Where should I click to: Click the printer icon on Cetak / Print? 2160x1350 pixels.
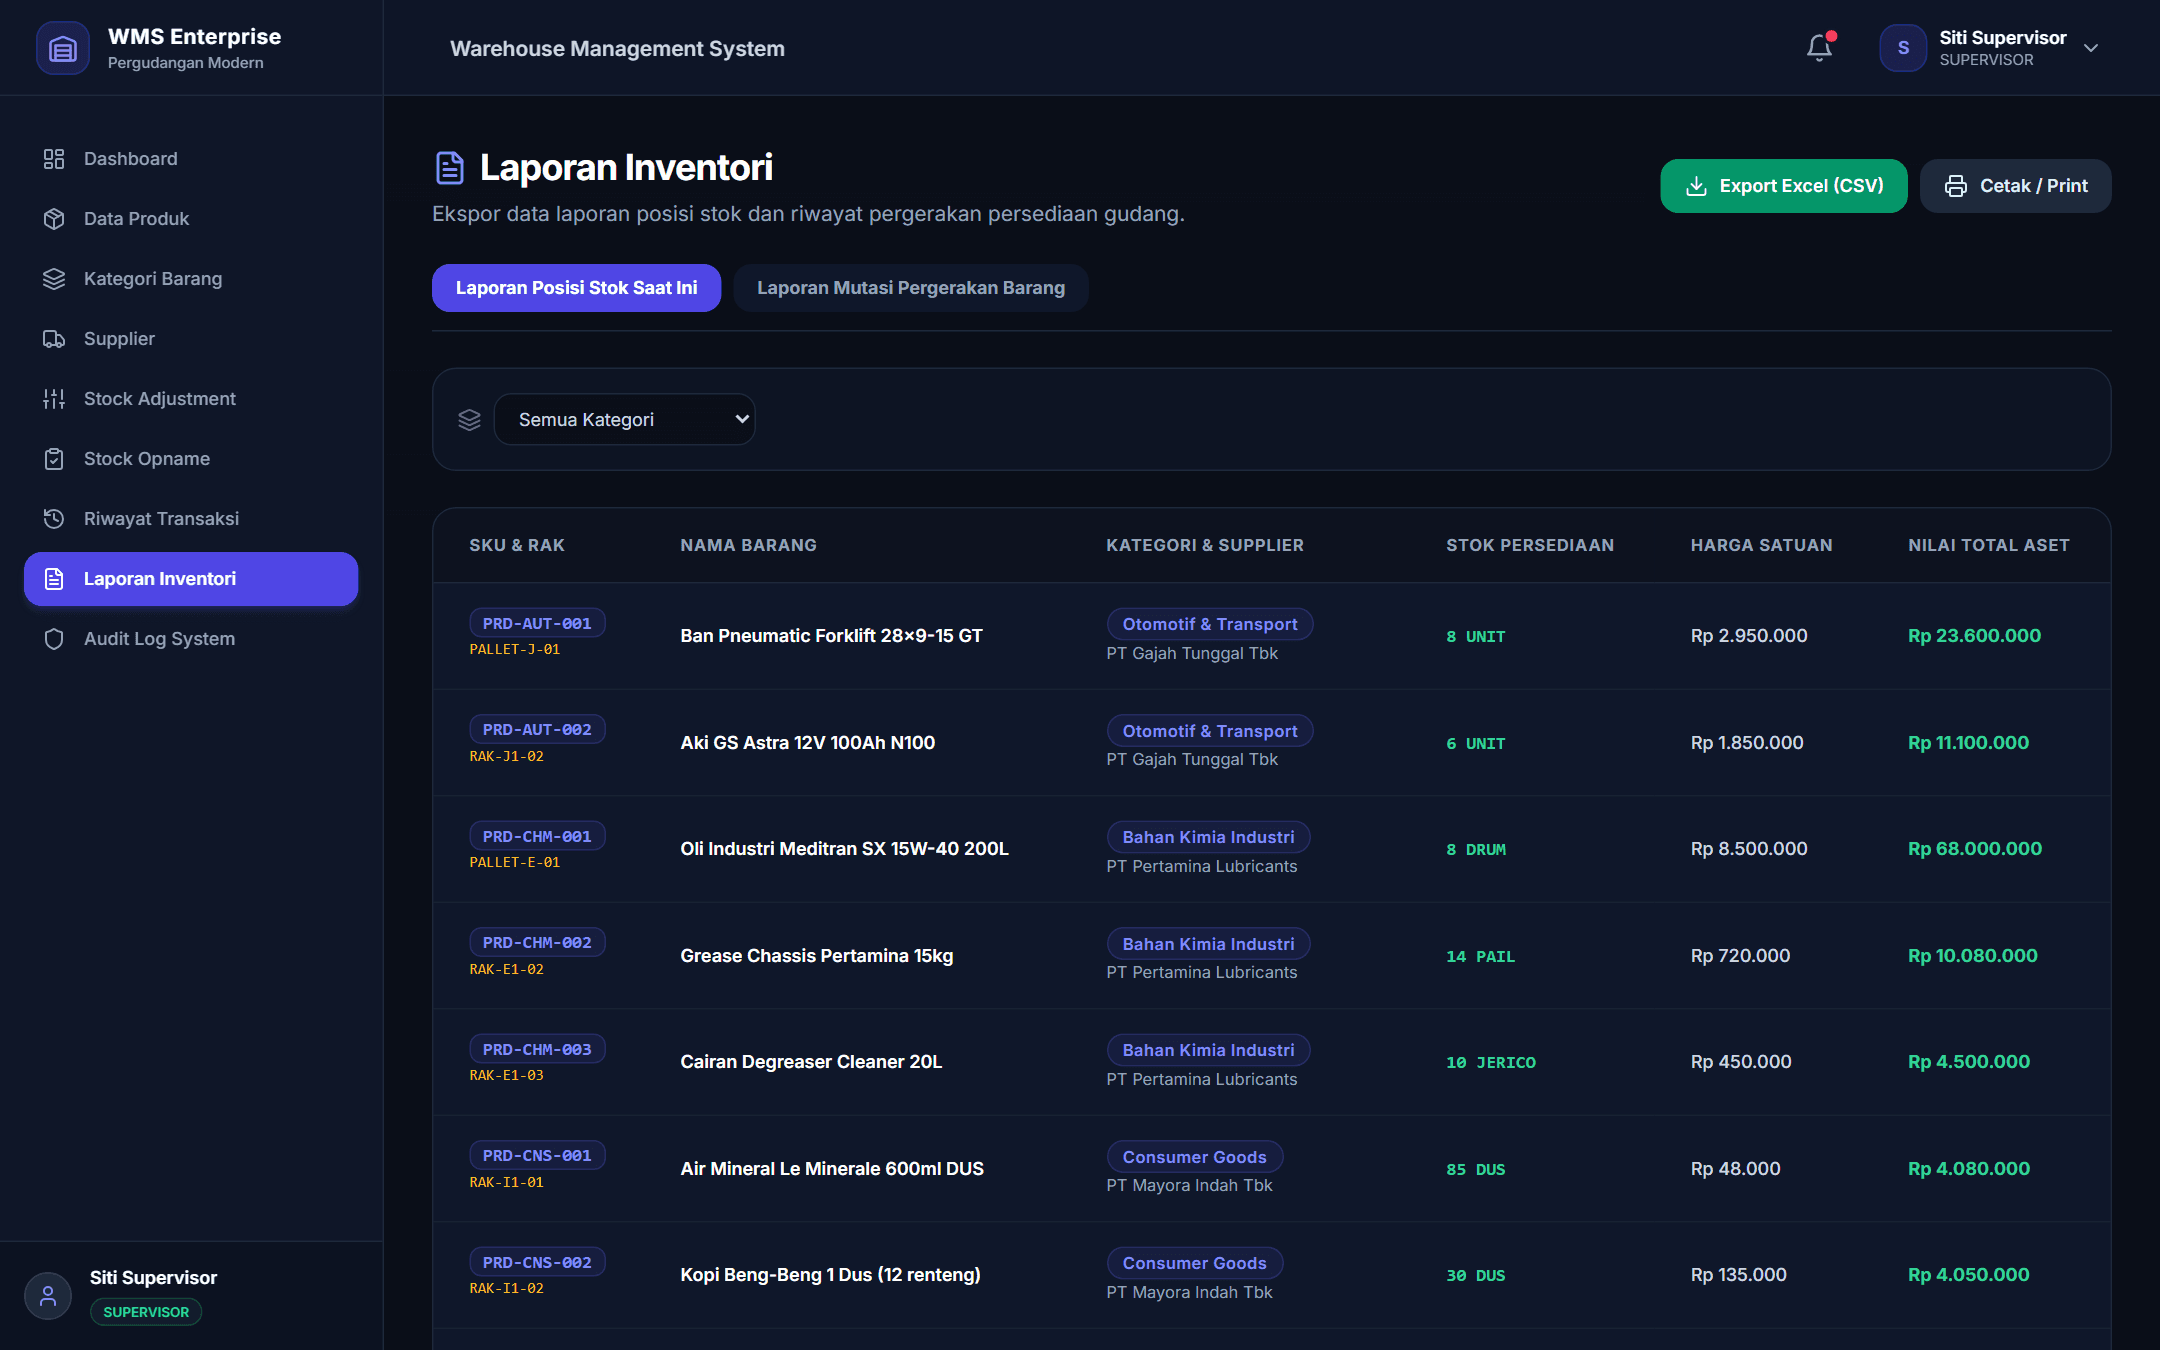pyautogui.click(x=1956, y=186)
